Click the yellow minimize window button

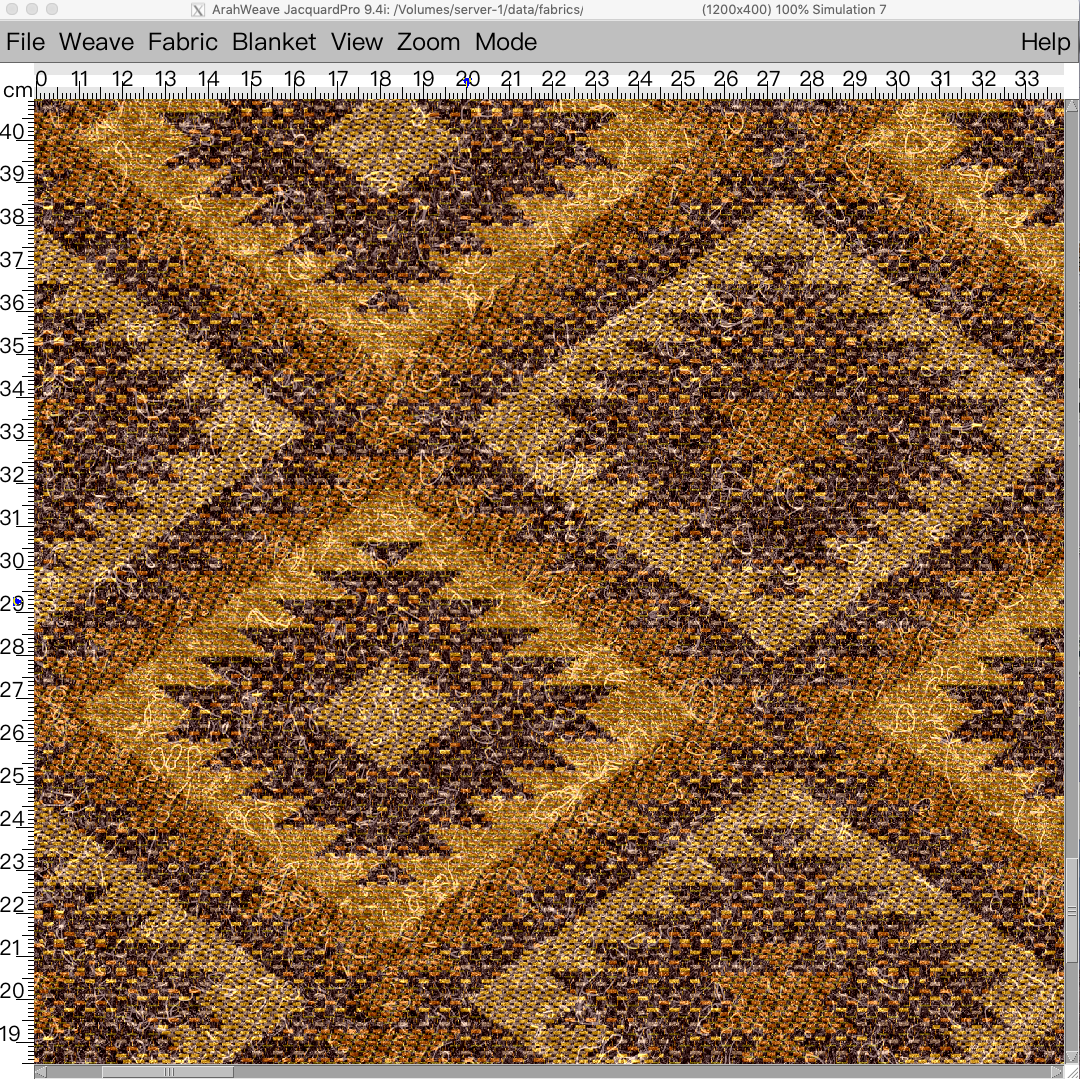(x=32, y=9)
